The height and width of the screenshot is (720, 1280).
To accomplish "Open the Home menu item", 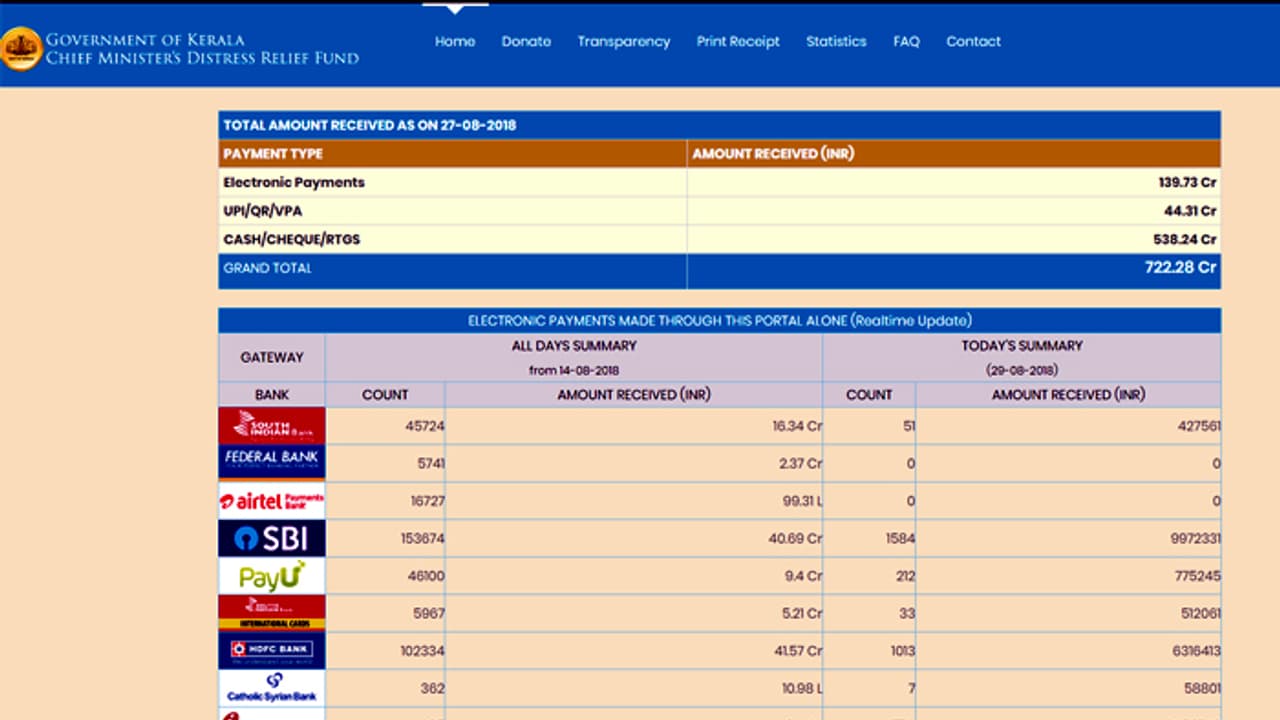I will [454, 41].
